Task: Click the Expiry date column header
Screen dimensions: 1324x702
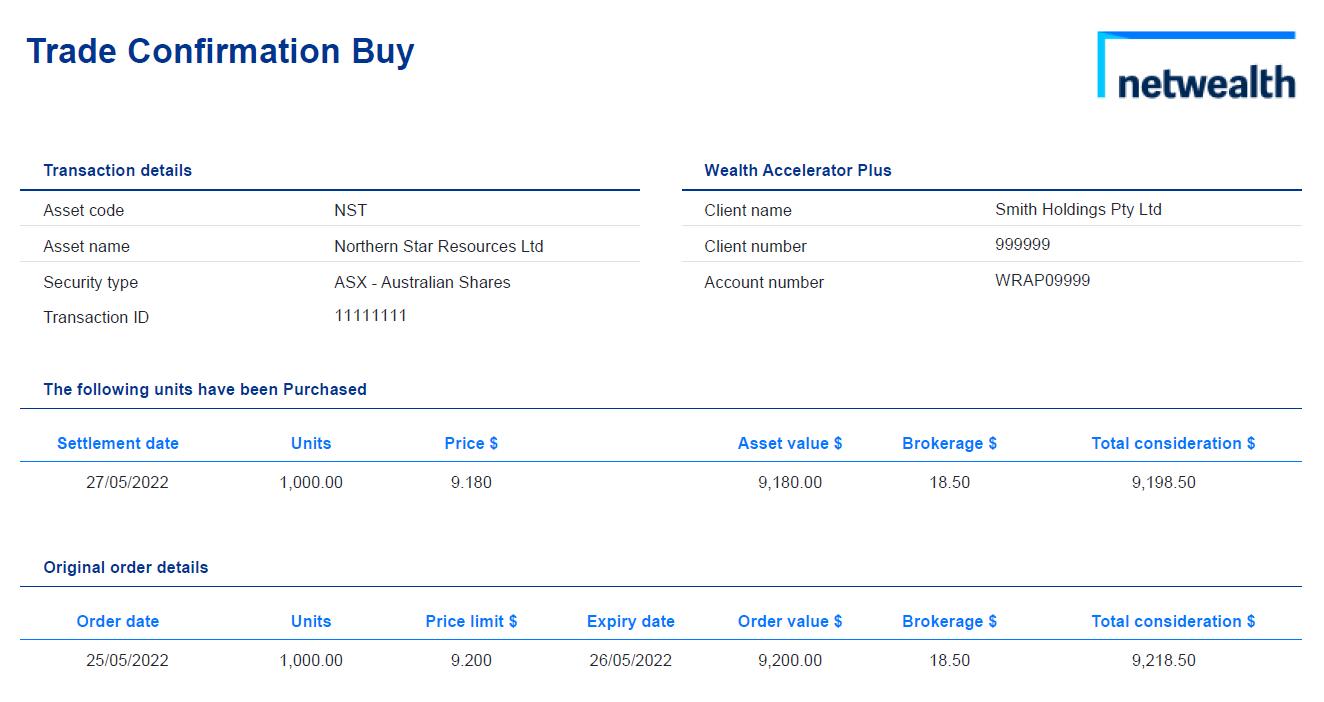Action: (x=630, y=621)
